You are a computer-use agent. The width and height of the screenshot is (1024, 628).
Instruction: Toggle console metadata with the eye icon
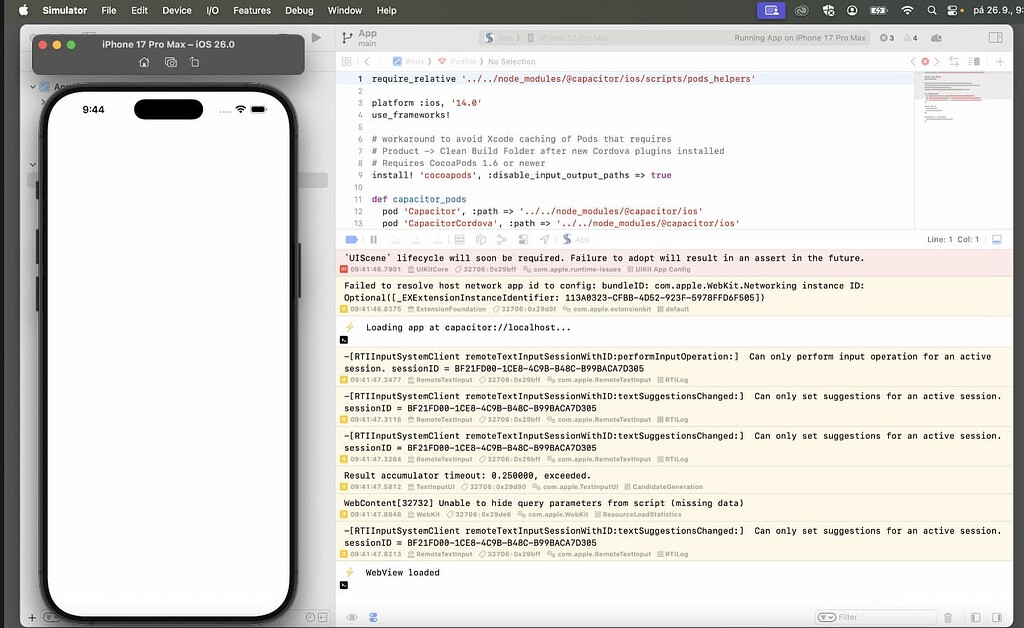350,617
